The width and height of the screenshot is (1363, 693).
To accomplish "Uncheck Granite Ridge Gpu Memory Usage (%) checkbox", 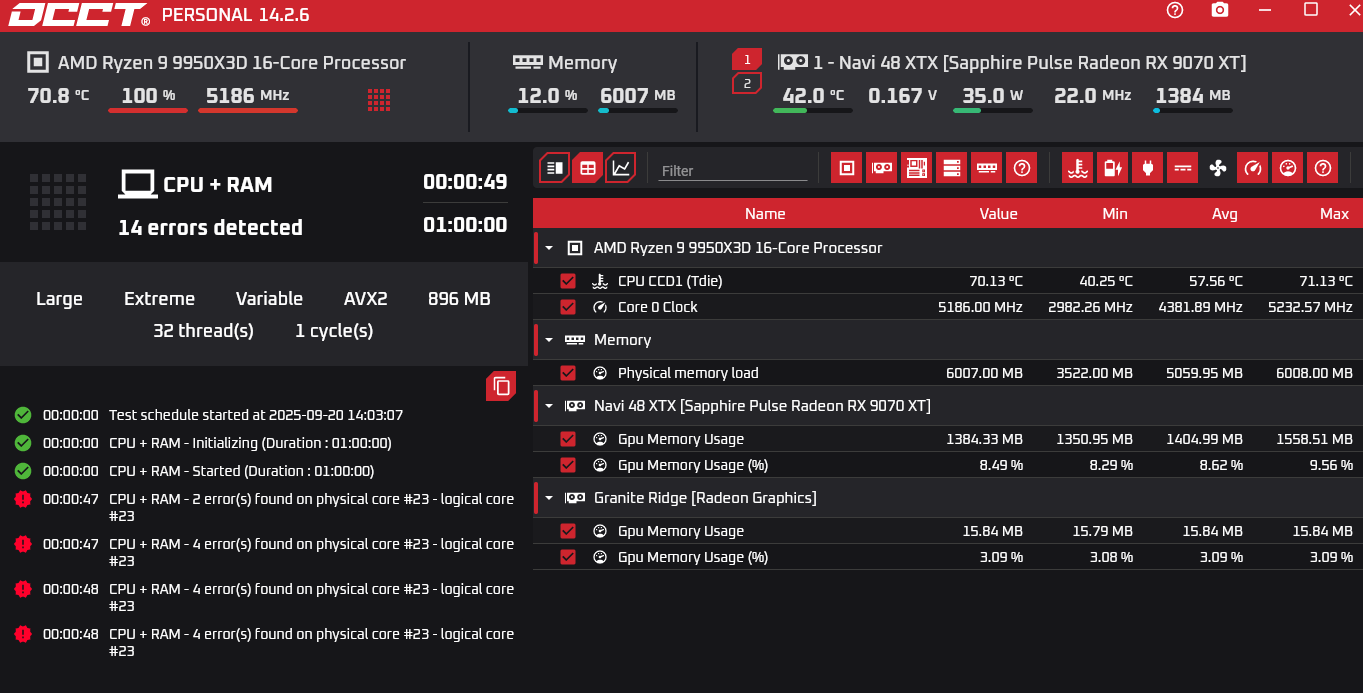I will click(x=568, y=557).
